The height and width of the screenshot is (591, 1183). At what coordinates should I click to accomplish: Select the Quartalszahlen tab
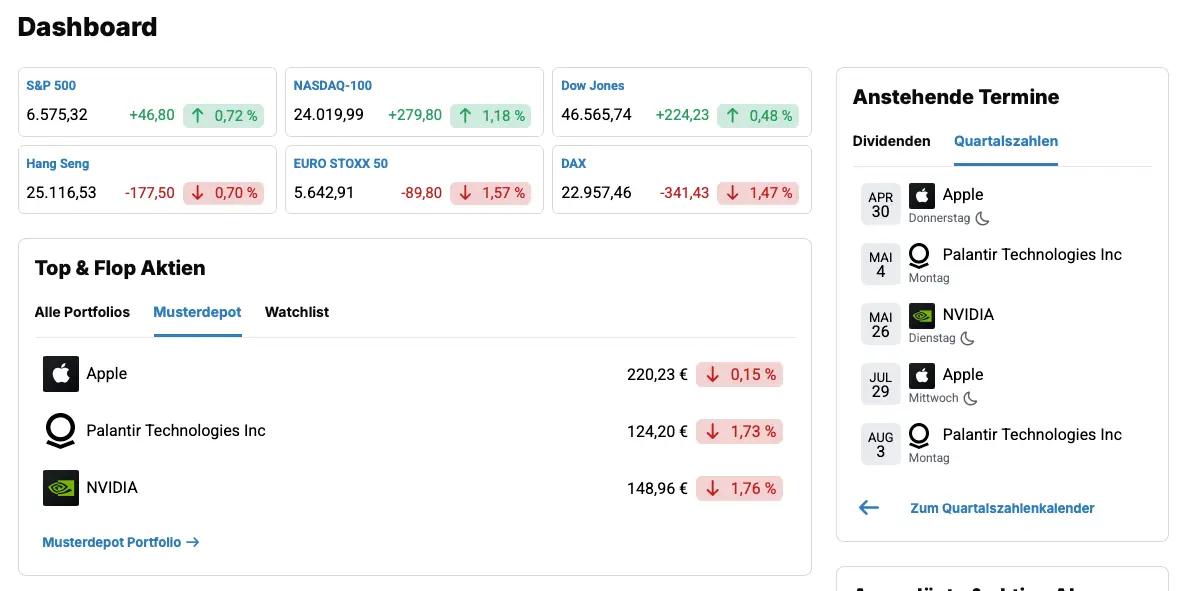click(x=1005, y=141)
